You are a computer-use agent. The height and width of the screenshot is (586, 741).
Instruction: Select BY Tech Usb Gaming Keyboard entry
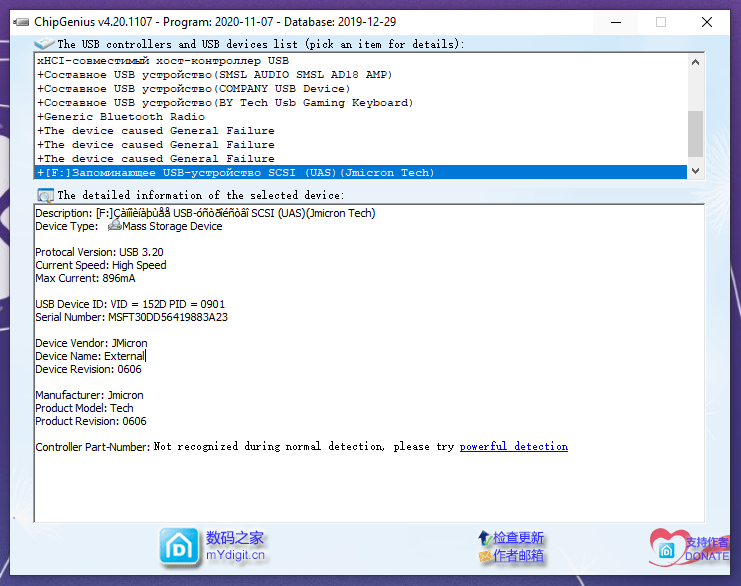(361, 103)
